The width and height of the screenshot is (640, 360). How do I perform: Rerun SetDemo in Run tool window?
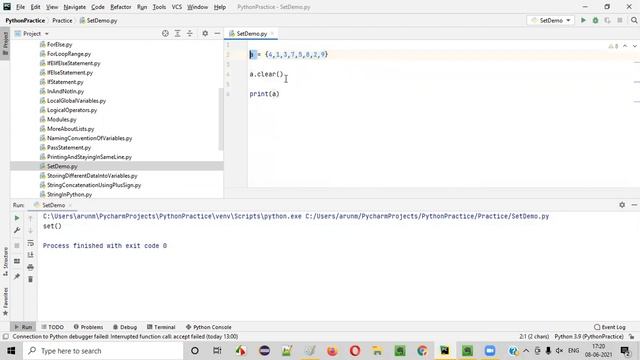(x=17, y=218)
